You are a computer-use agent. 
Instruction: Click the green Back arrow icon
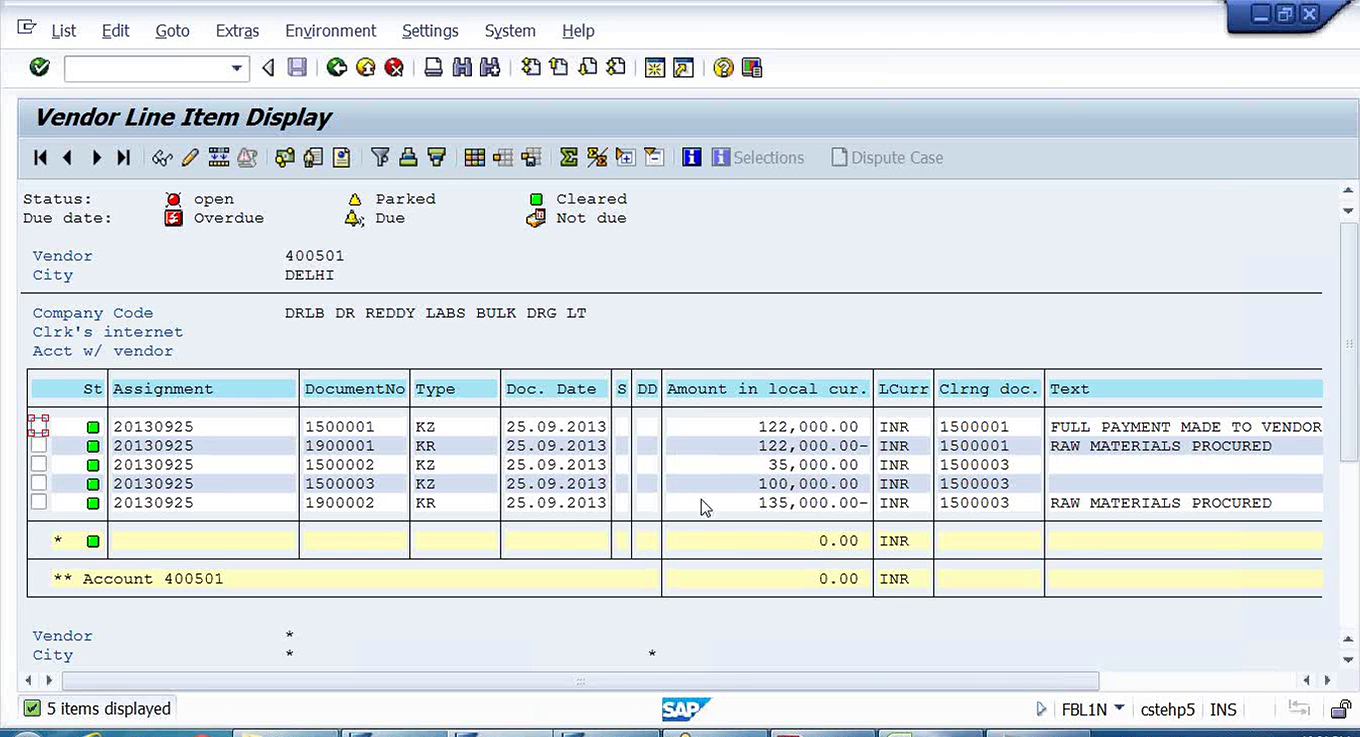(x=337, y=68)
